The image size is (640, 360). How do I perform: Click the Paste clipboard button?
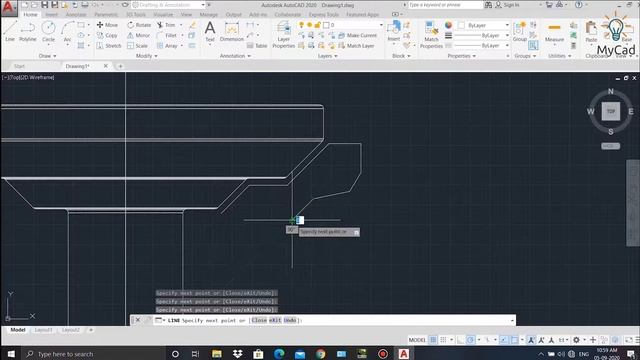click(591, 32)
